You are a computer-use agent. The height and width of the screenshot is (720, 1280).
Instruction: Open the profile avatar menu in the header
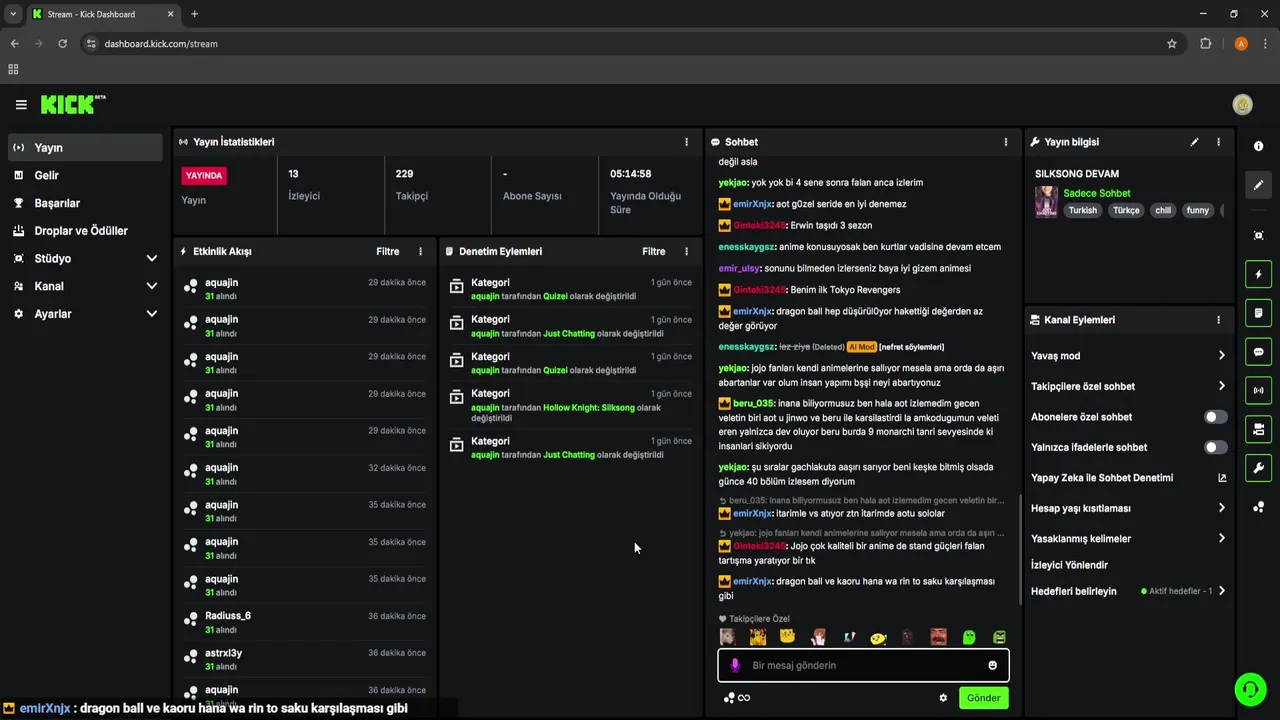click(1243, 105)
